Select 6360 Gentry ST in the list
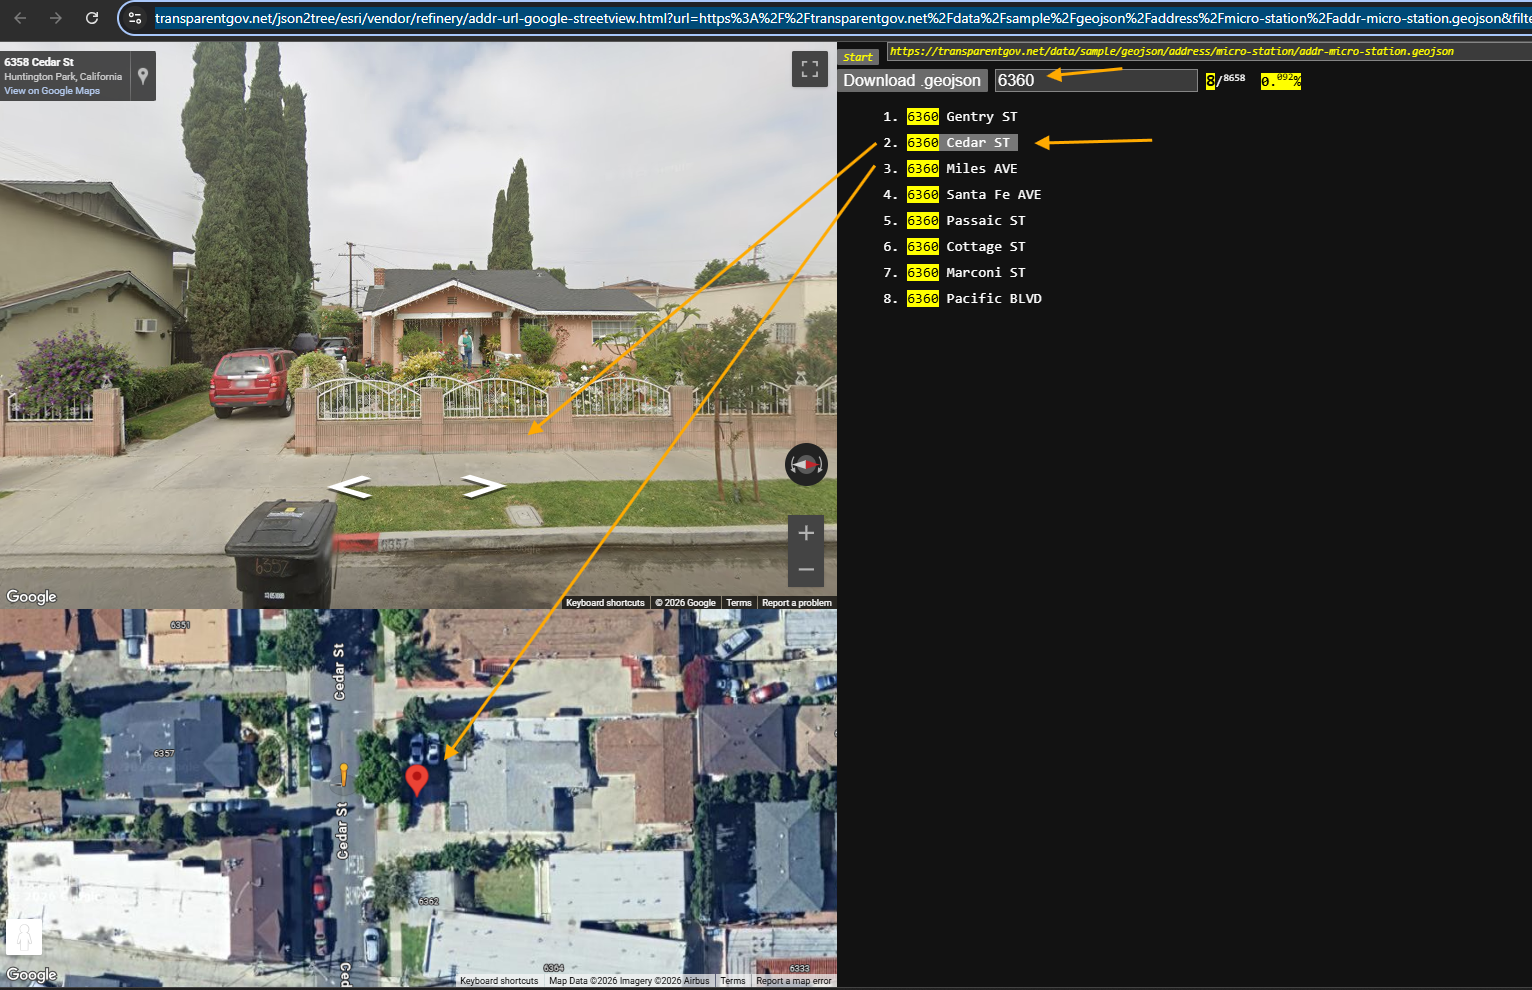This screenshot has height=990, width=1532. click(961, 117)
